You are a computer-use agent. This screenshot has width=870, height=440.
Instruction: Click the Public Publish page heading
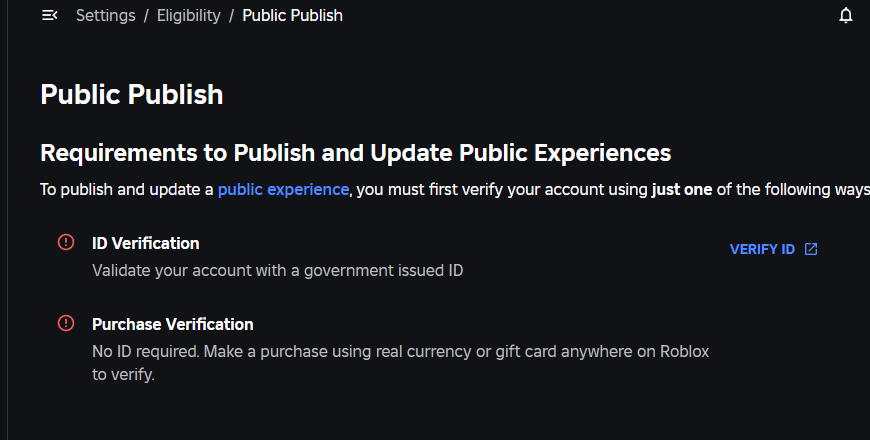click(131, 96)
